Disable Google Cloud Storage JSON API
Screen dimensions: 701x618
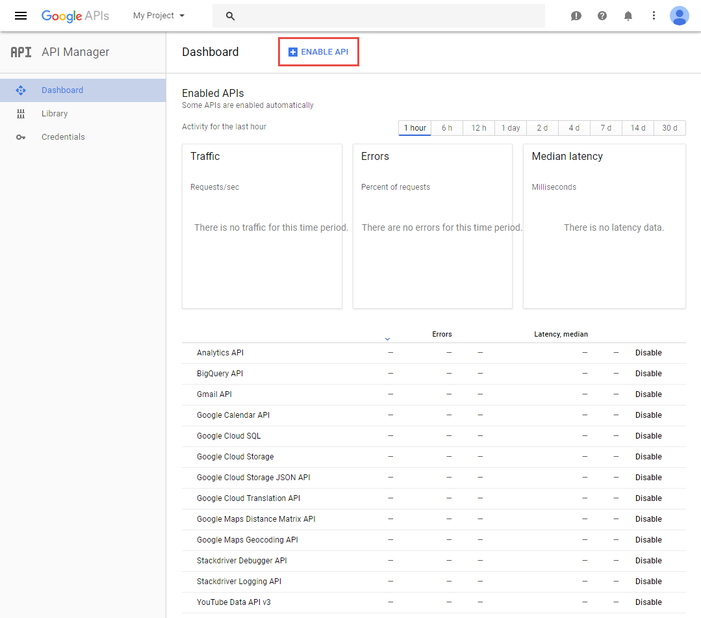648,478
